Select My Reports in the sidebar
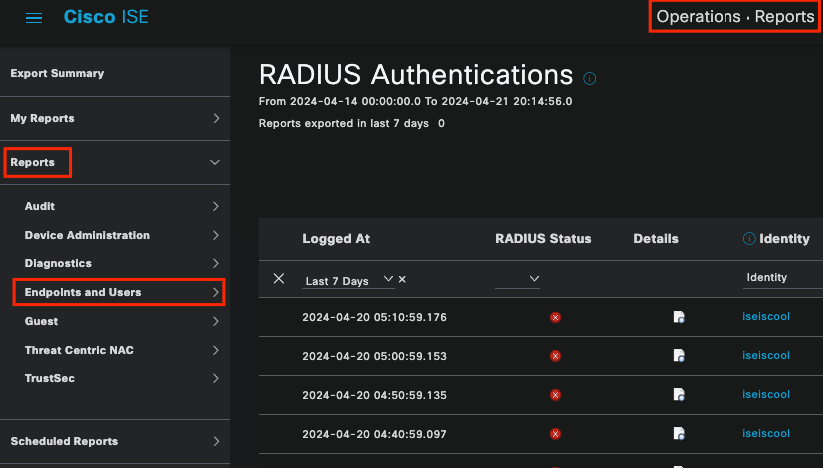This screenshot has width=823, height=468. (43, 119)
